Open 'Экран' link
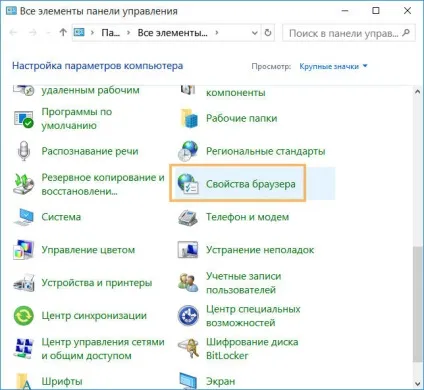This screenshot has width=424, height=390. [220, 381]
